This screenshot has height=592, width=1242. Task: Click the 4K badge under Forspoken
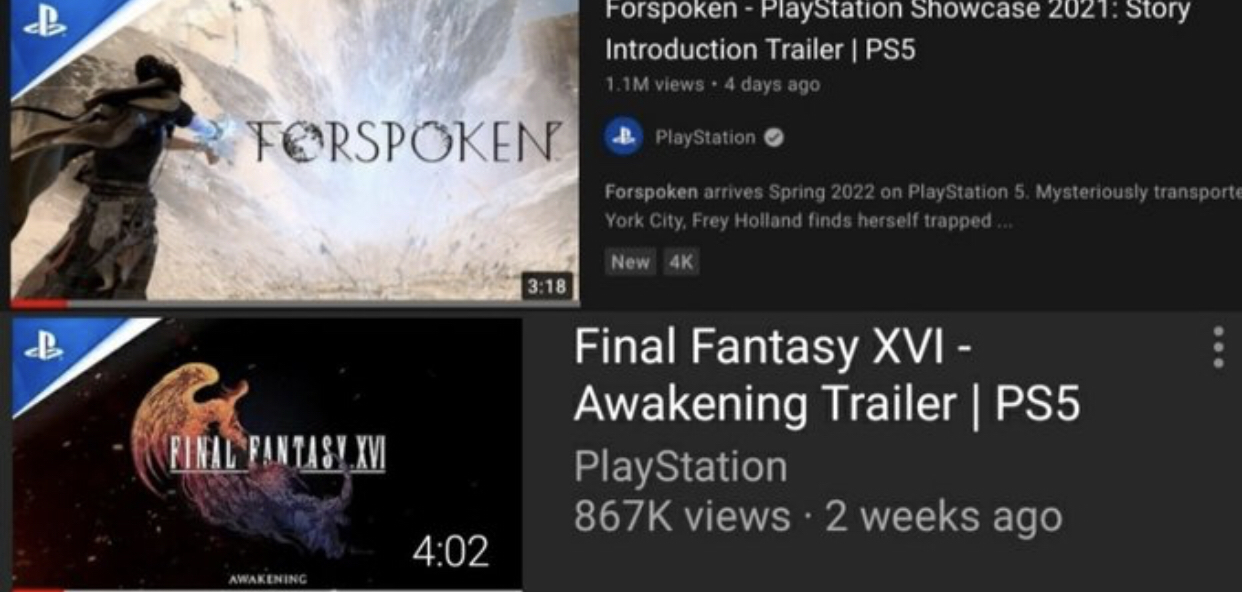[679, 262]
